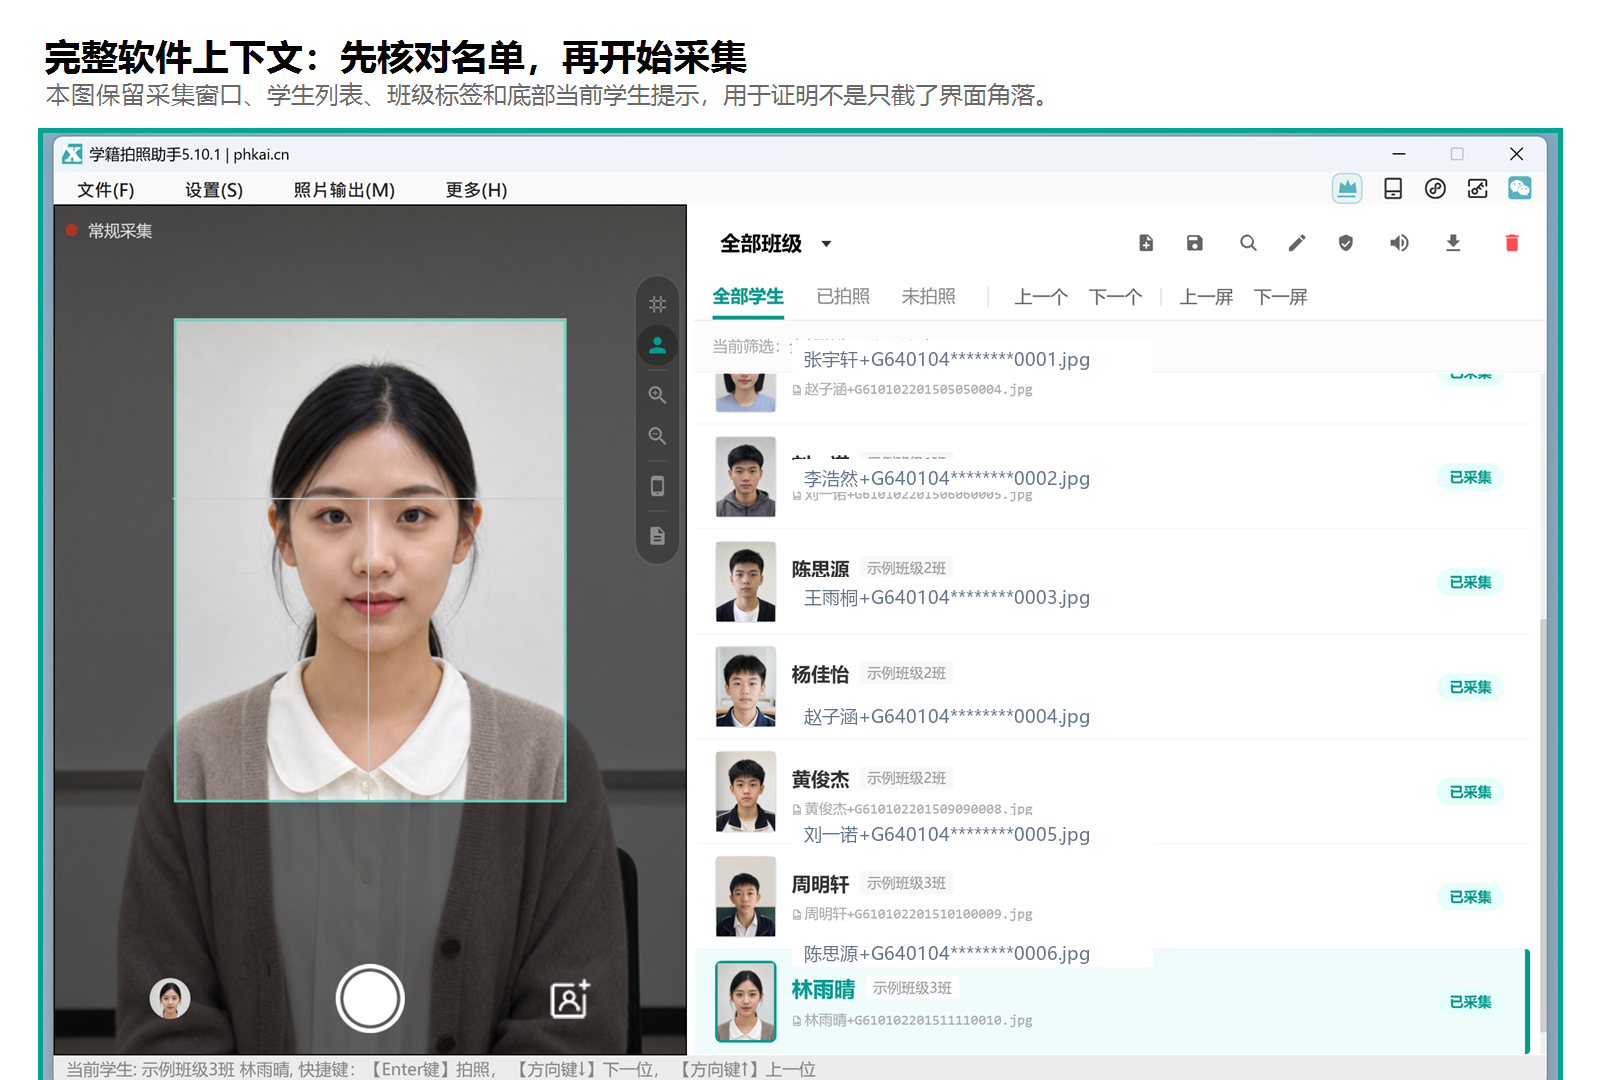Click 陈思源's photo thumbnail
This screenshot has height=1080, width=1600.
(746, 582)
